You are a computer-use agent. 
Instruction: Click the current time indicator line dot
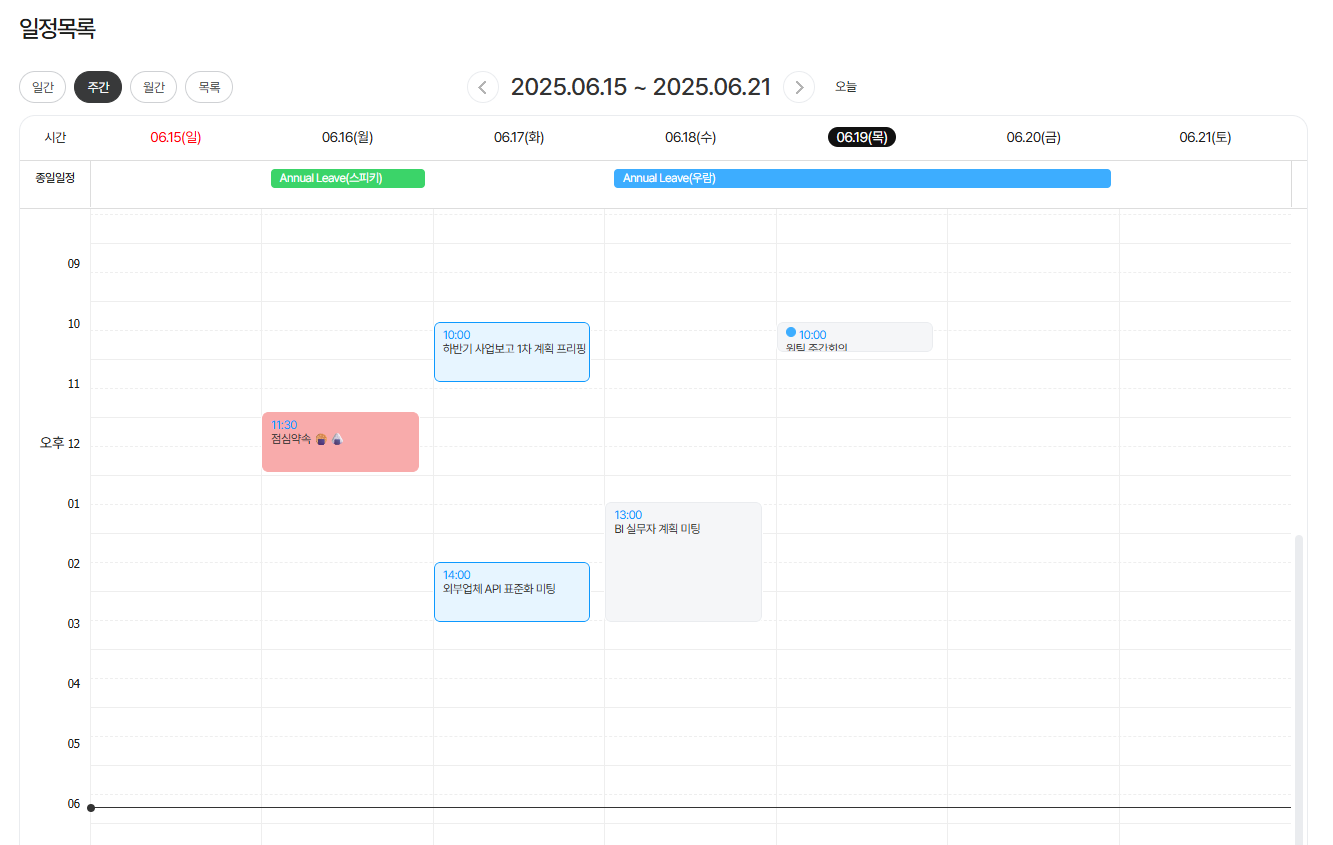coord(91,807)
